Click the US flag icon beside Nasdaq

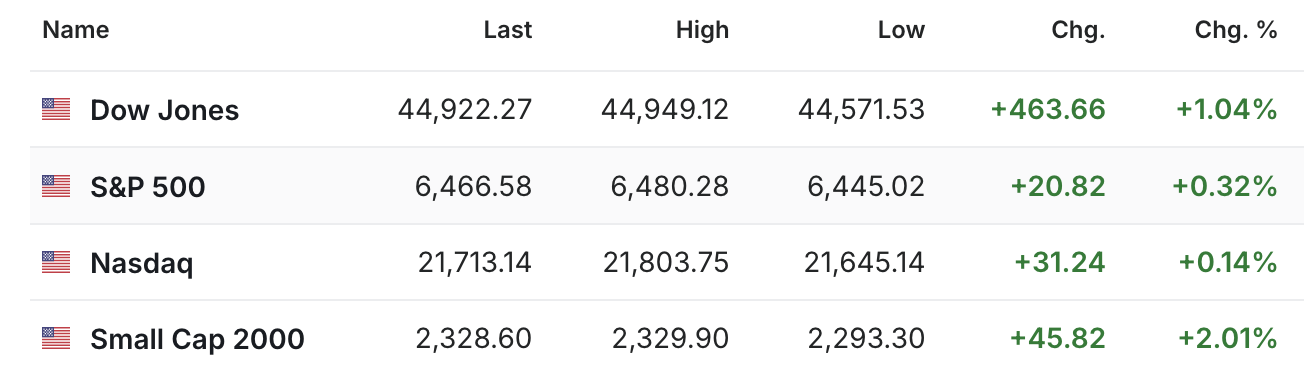click(56, 263)
